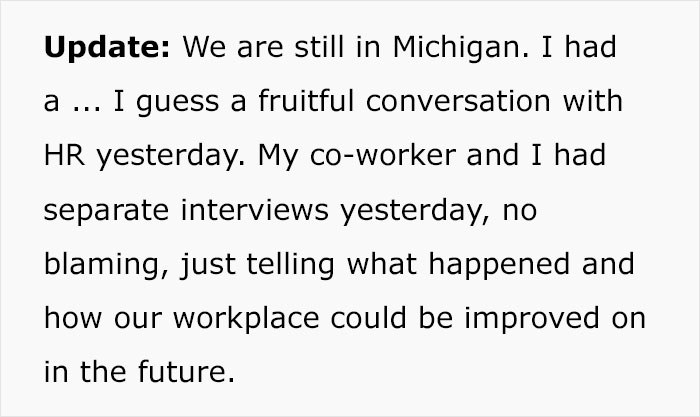The image size is (700, 417).
Task: Click the word "guess"
Action: point(178,103)
